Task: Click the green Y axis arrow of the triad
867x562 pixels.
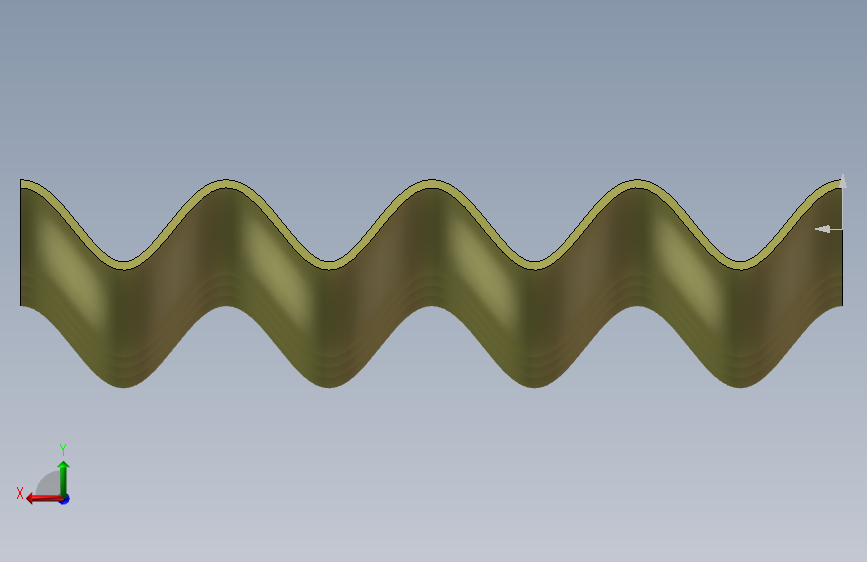Action: 64,478
